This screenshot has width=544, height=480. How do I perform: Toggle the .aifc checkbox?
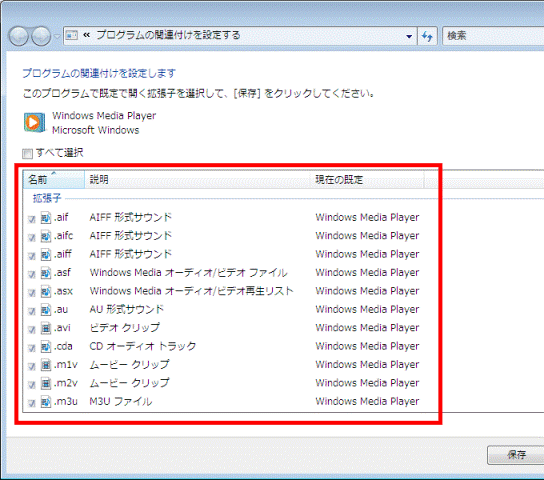tap(32, 238)
